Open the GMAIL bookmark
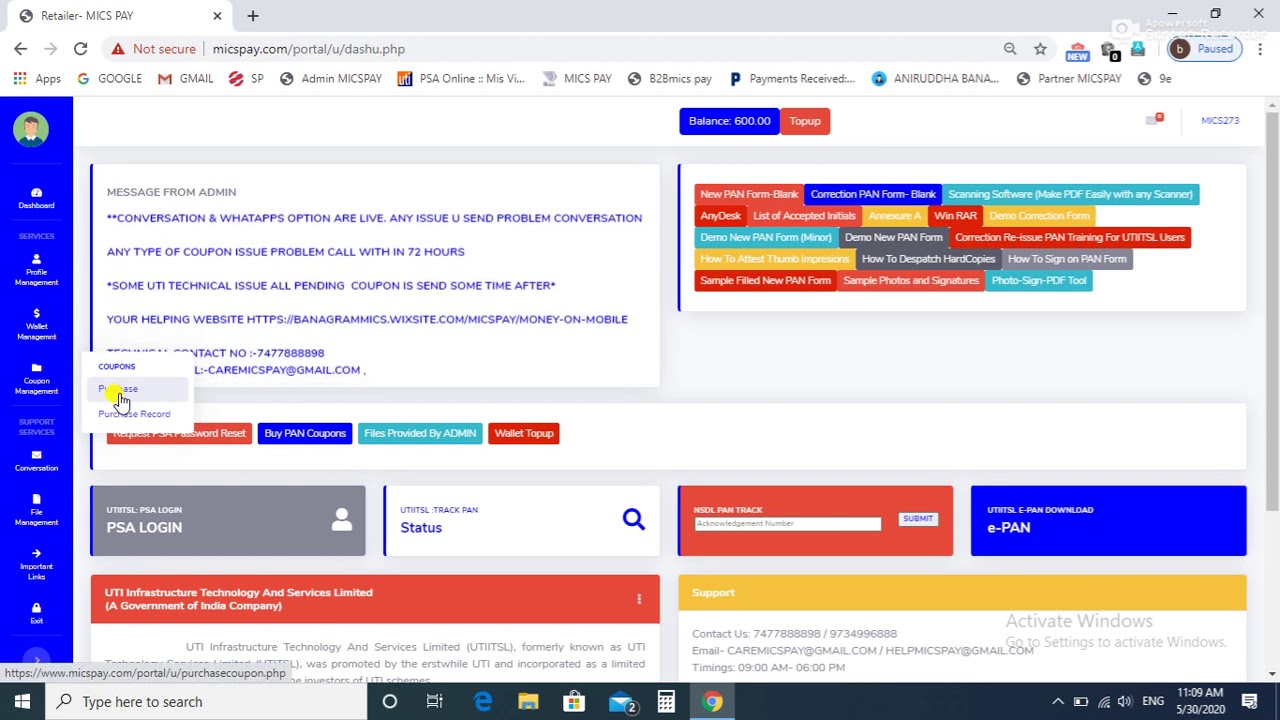 coord(186,78)
